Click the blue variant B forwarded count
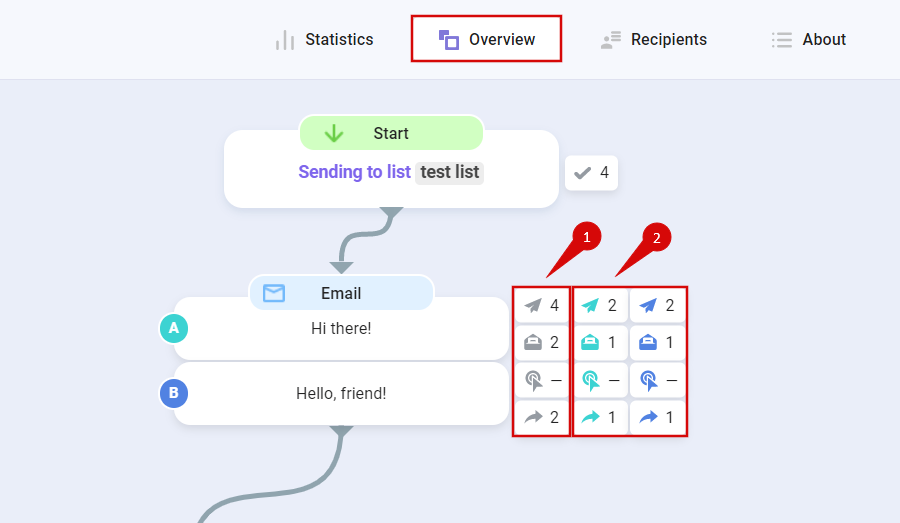 [658, 417]
